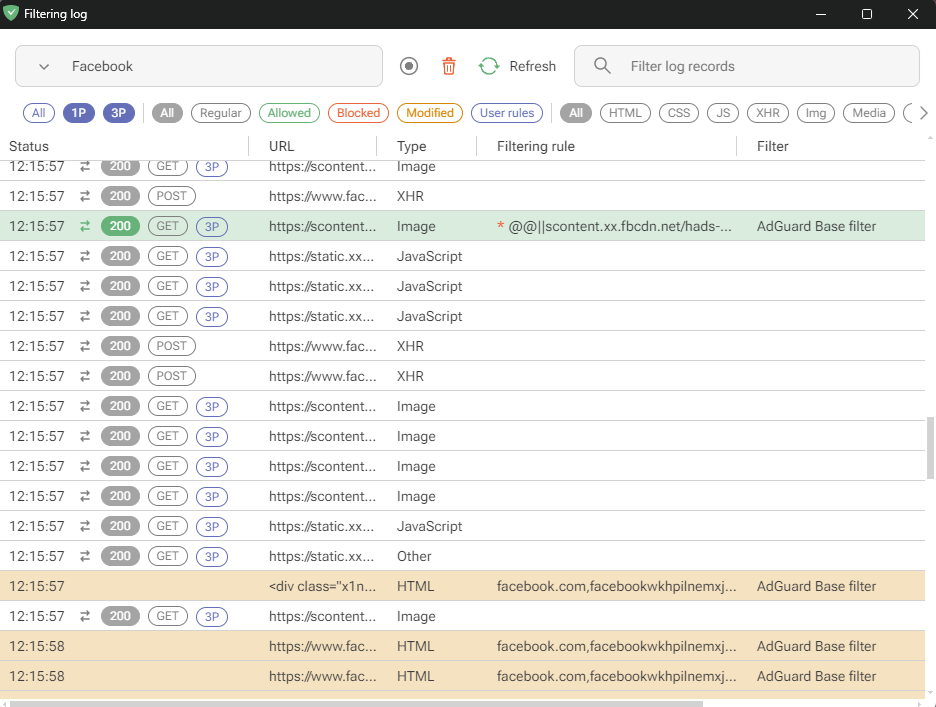Screen dimensions: 936x707
Task: Toggle the 3P filter chip in the filter bar
Action: tap(119, 113)
